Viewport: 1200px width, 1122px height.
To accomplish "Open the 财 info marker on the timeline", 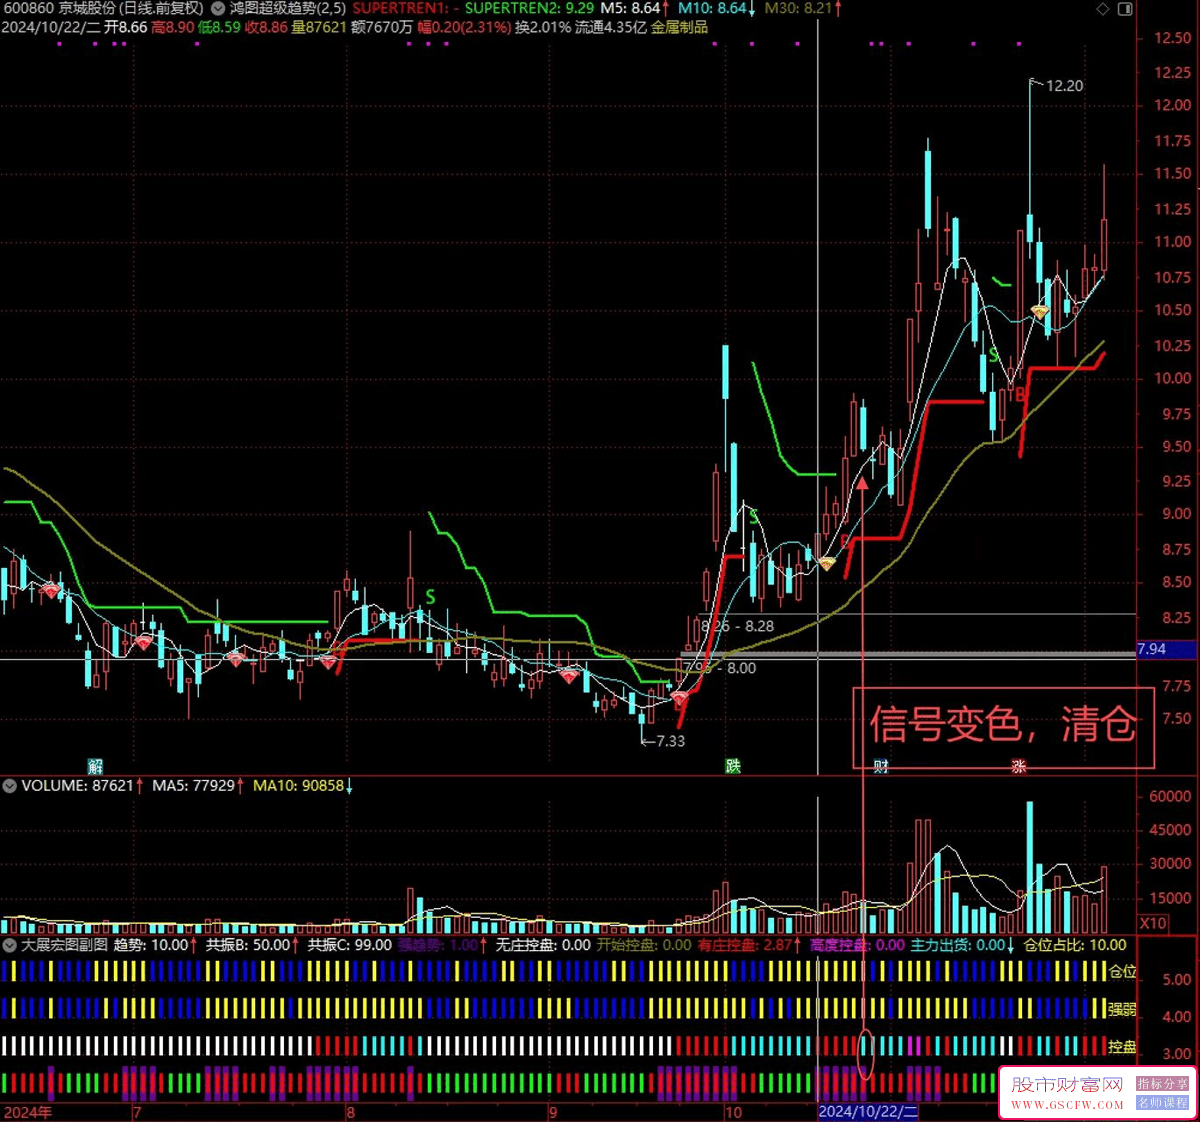I will click(x=880, y=766).
